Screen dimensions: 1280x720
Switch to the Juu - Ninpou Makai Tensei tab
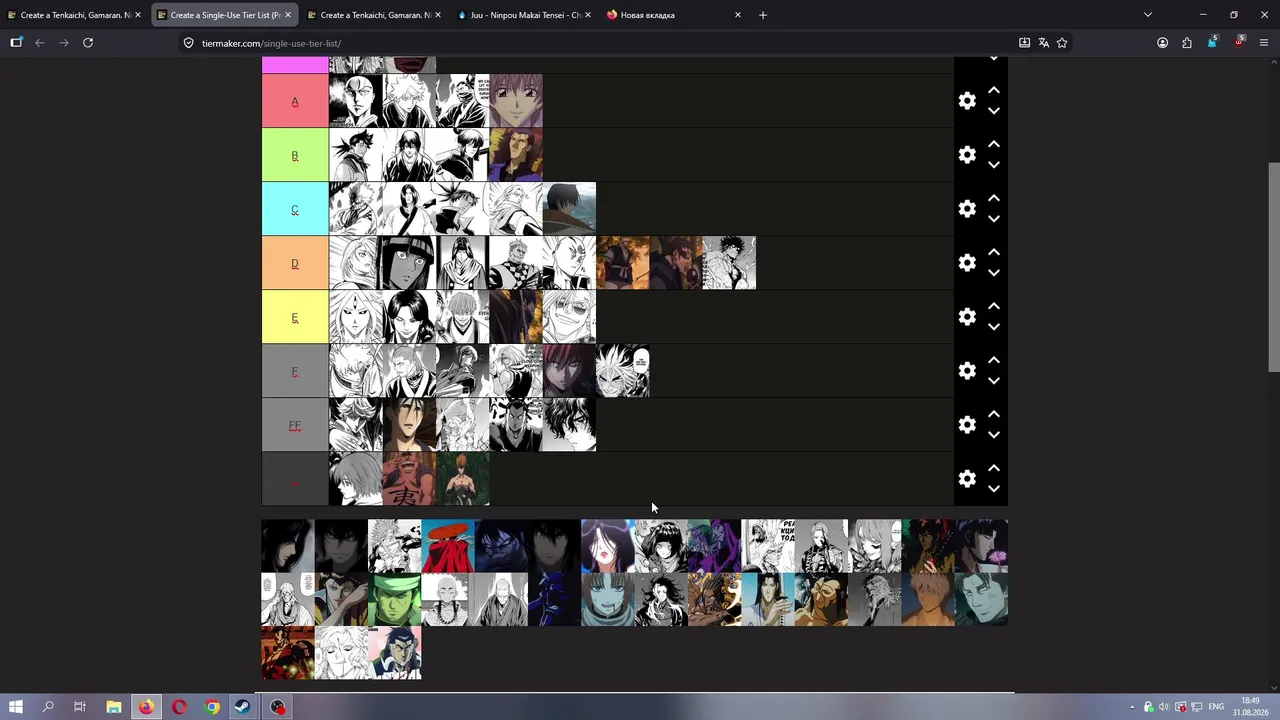(524, 15)
